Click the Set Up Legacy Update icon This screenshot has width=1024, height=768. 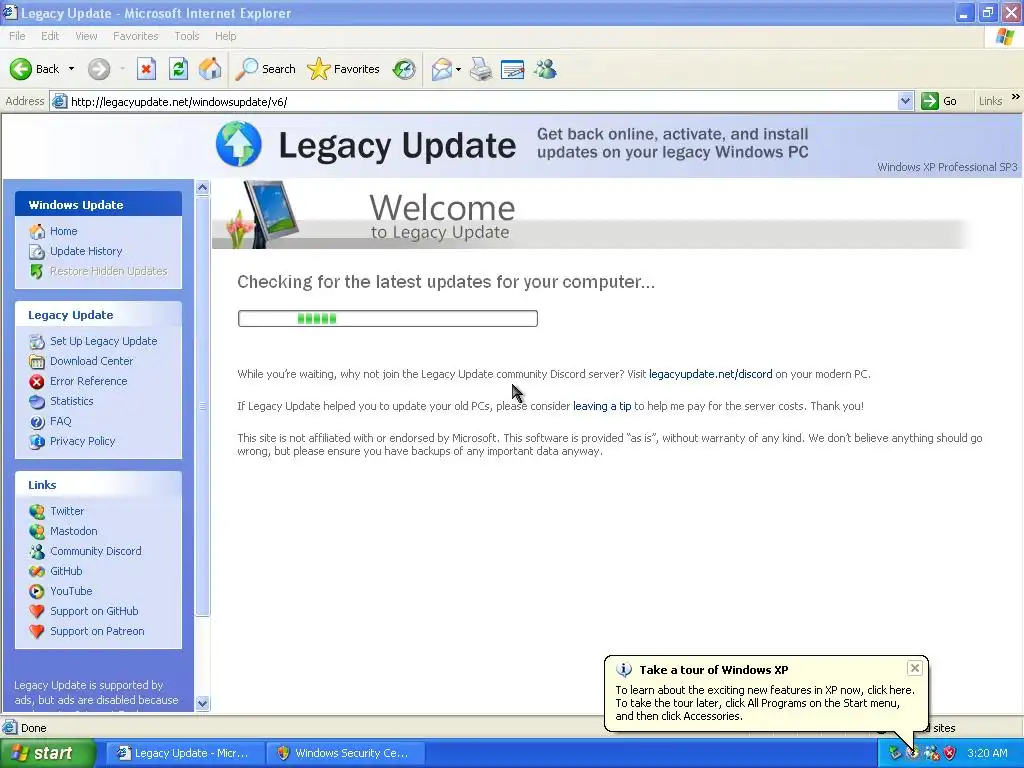click(x=37, y=342)
